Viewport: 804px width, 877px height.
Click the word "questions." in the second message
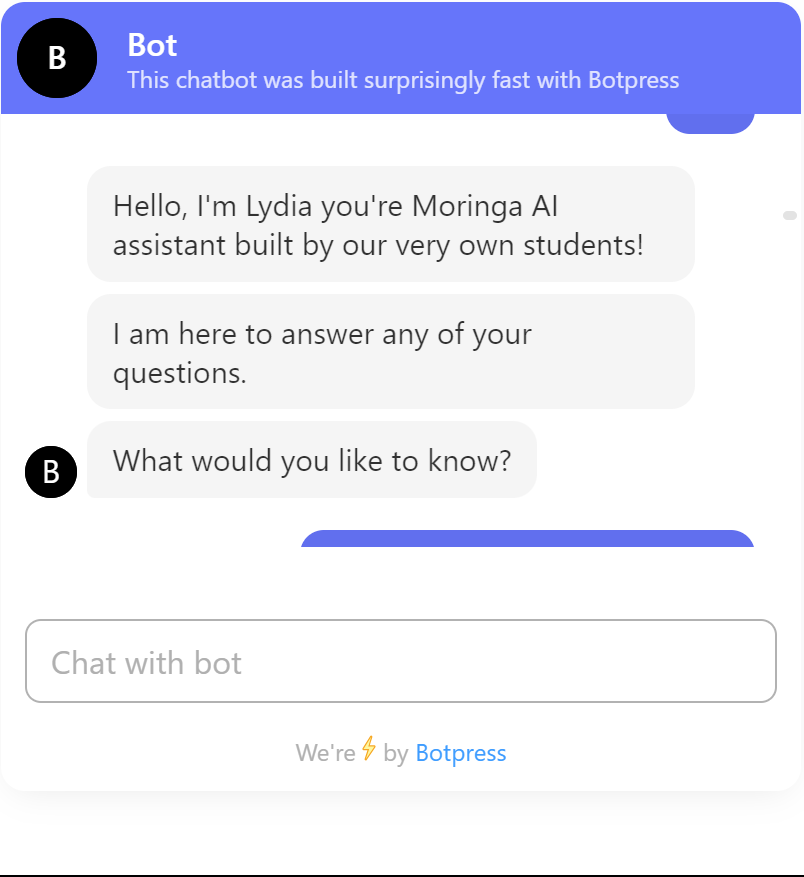tap(179, 373)
